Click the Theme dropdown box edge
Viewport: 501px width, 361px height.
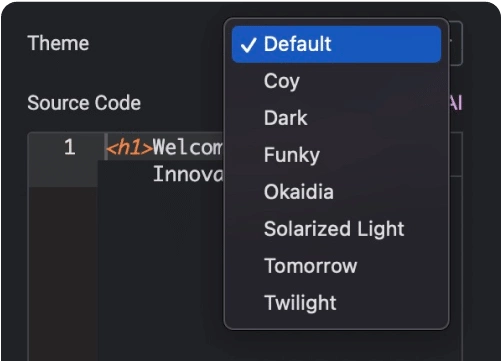pos(456,43)
